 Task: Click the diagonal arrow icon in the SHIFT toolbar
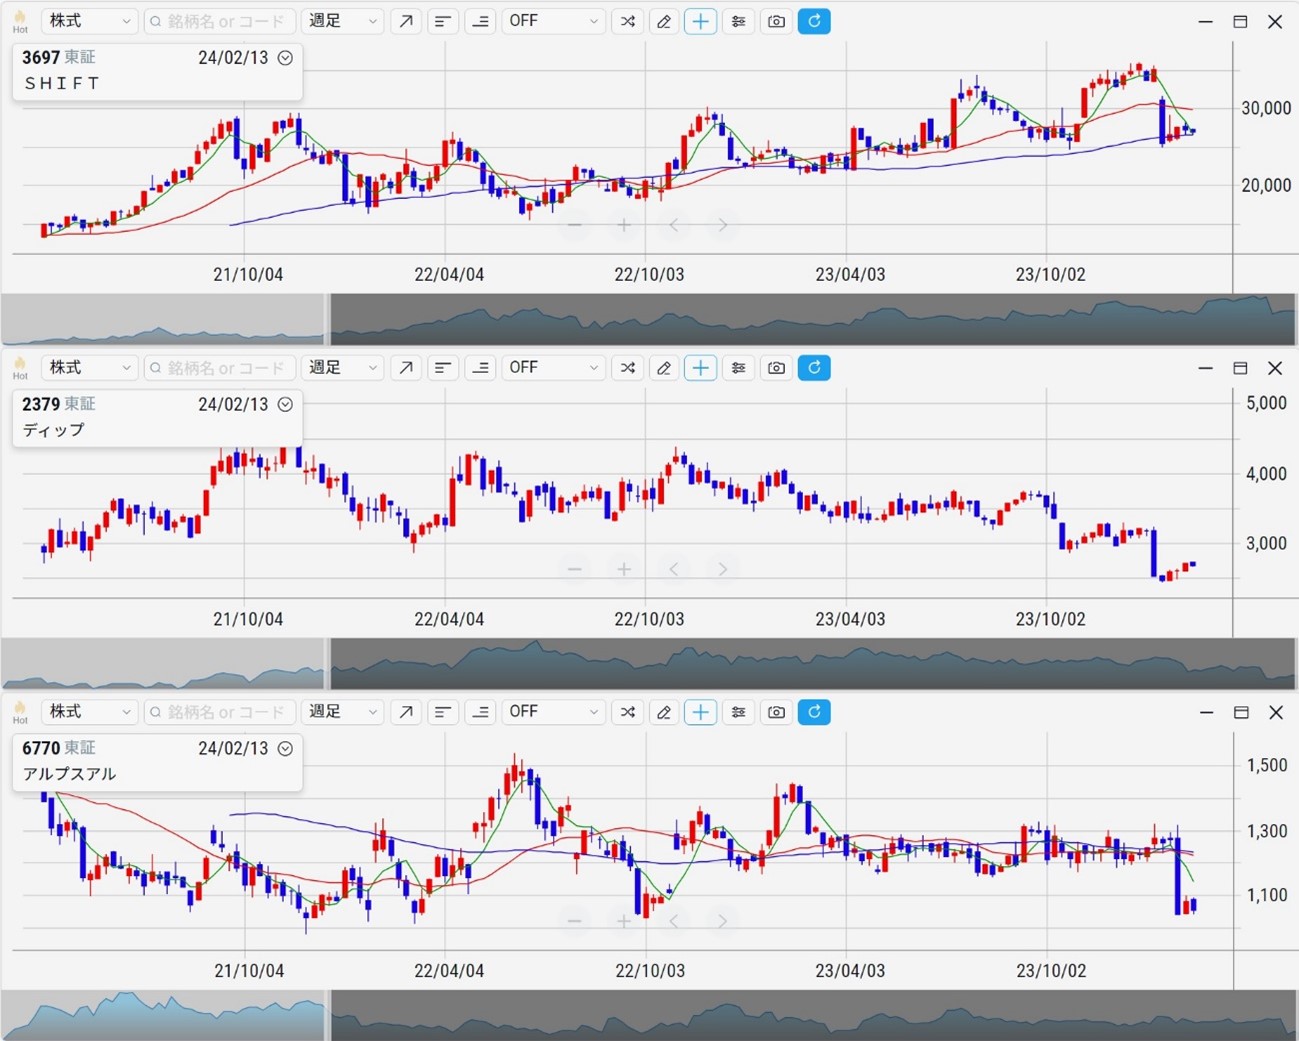coord(405,21)
